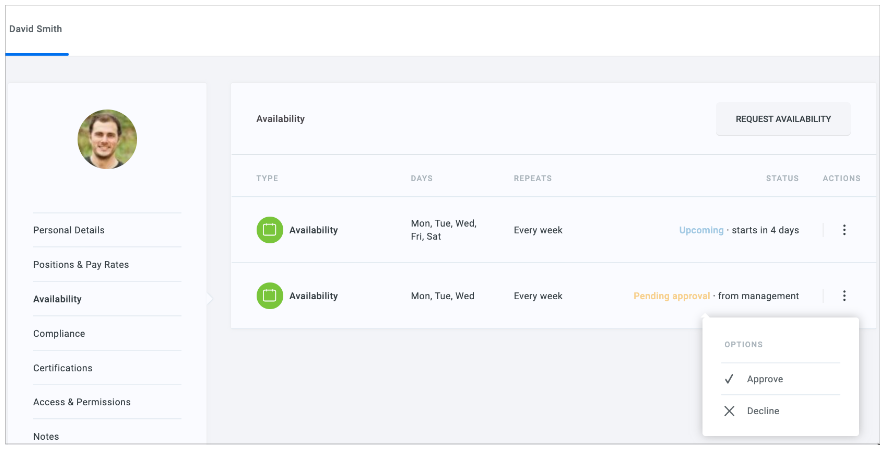Click the Upcoming status label
This screenshot has height=449, width=885.
coord(701,230)
